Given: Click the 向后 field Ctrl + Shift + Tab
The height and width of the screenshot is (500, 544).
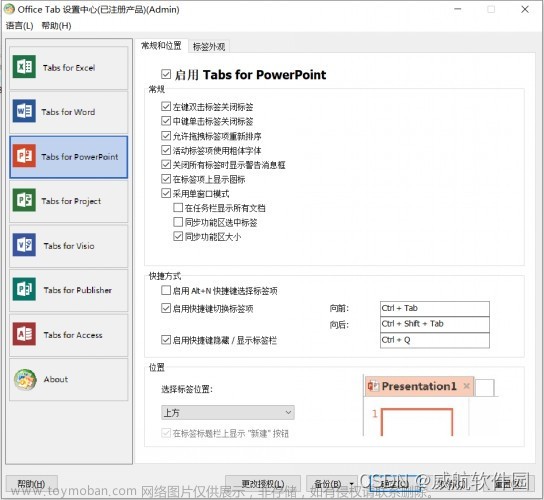Looking at the screenshot, I should [x=435, y=324].
